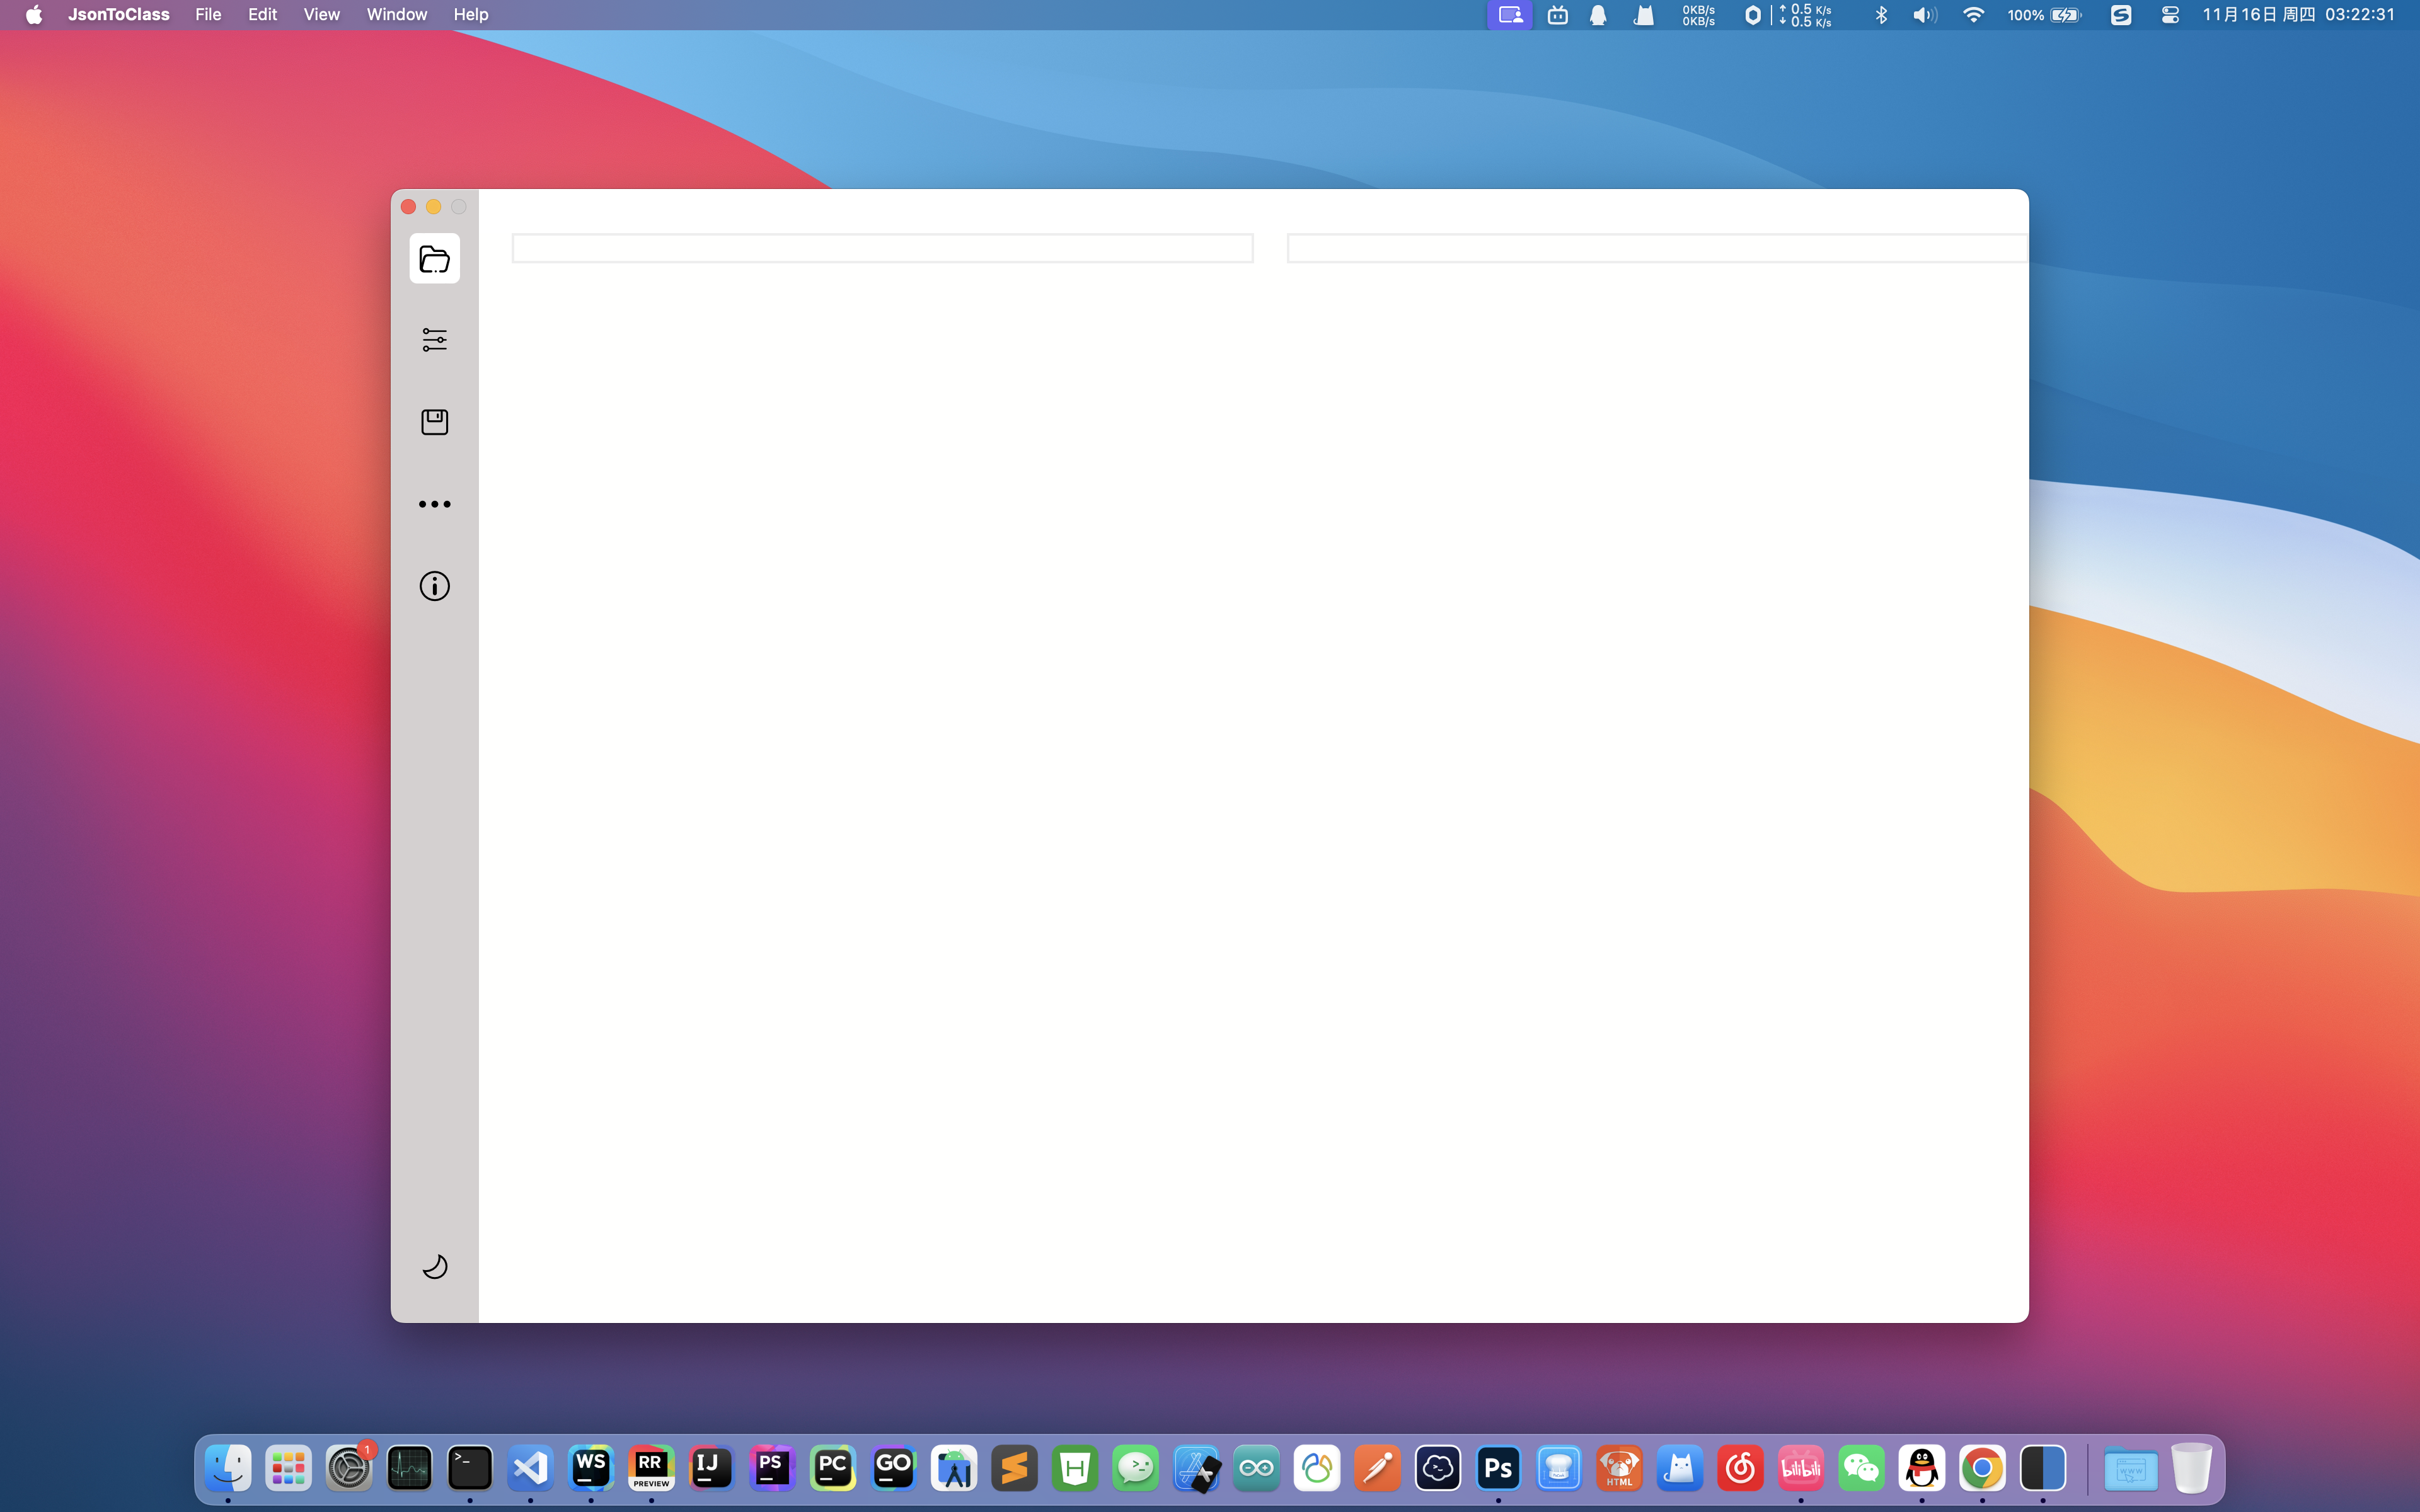Launch Visual Studio Code from the Dock
The image size is (2420, 1512).
point(531,1468)
